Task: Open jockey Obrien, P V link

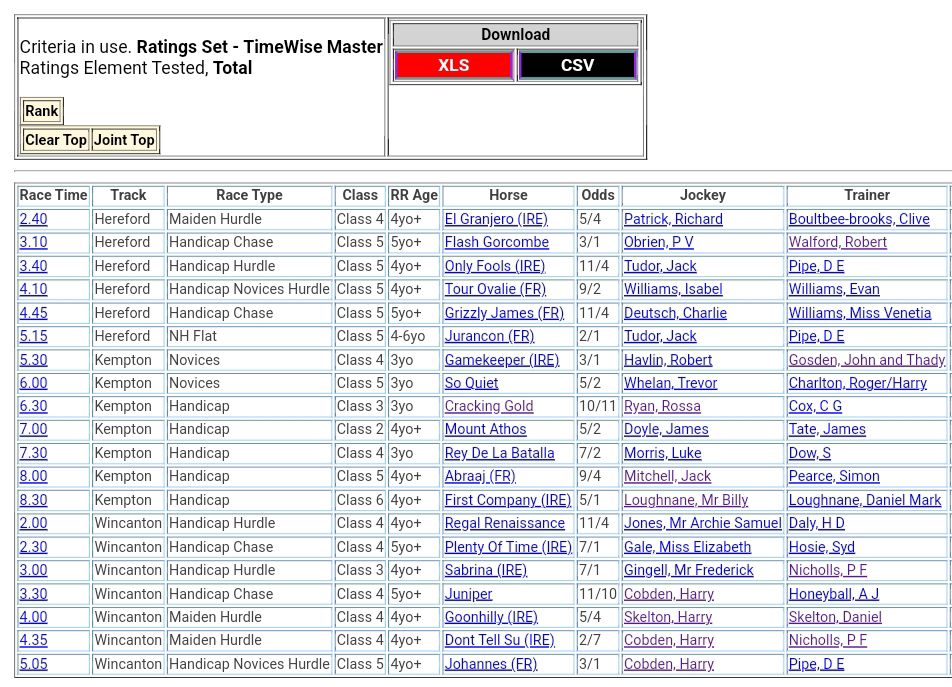Action: click(658, 242)
